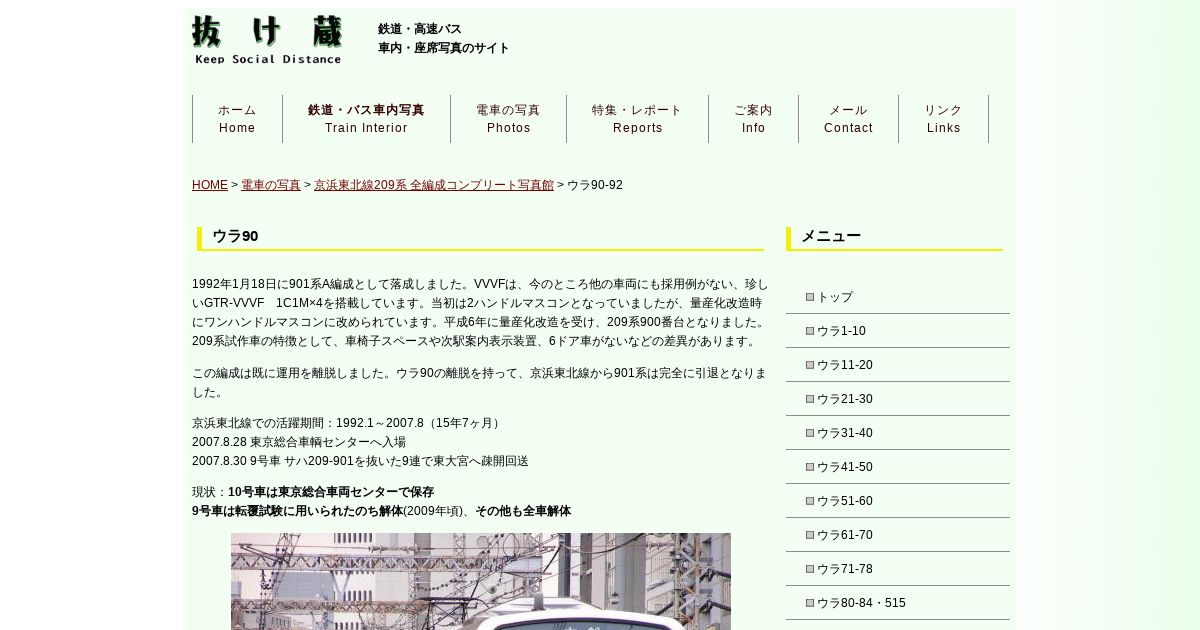Click 電車の写真 breadcrumb link
This screenshot has height=630, width=1200.
[271, 185]
